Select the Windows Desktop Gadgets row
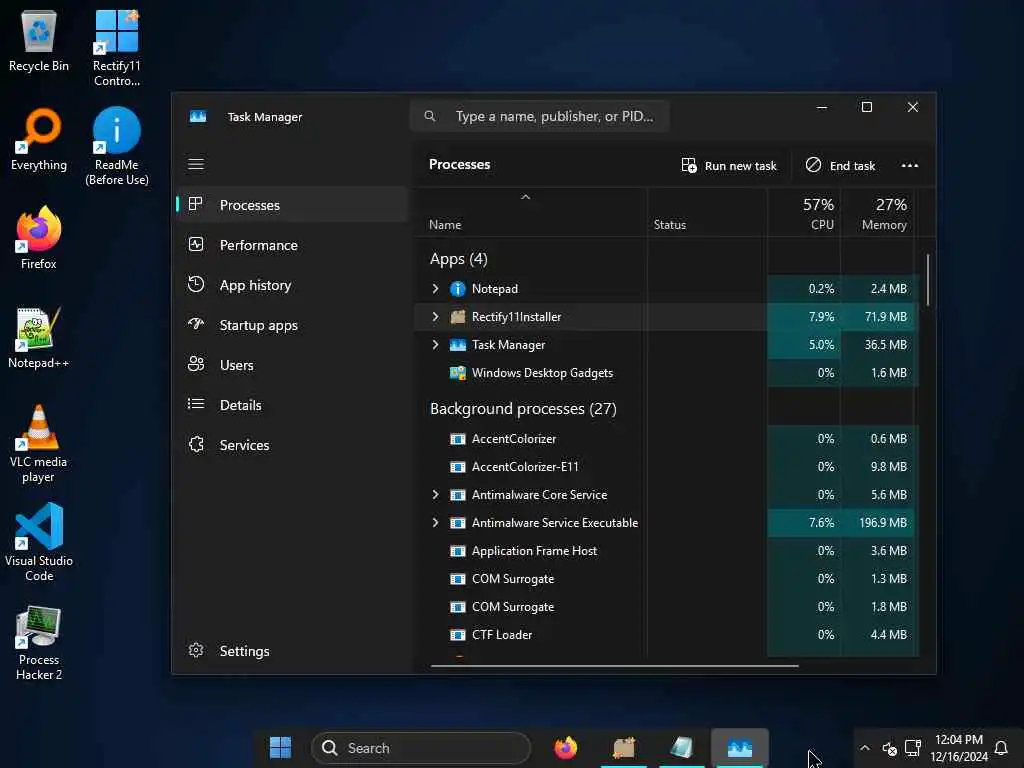The image size is (1024, 768). point(666,373)
